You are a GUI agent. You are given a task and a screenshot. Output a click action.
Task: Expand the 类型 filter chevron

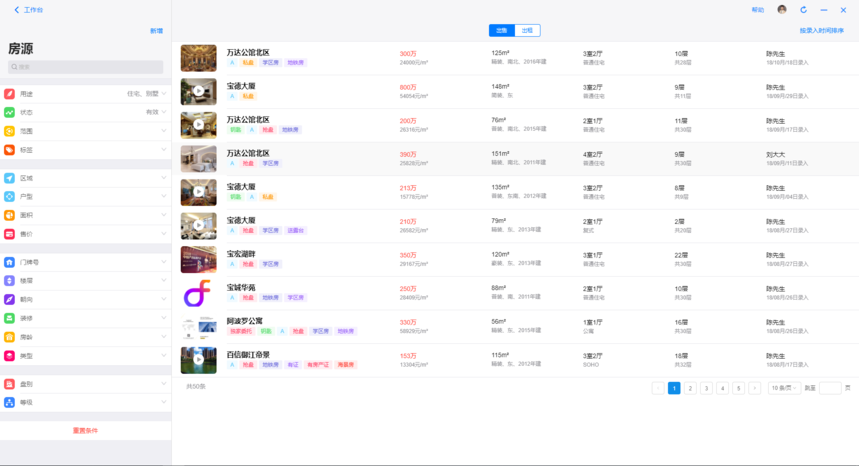pyautogui.click(x=164, y=355)
